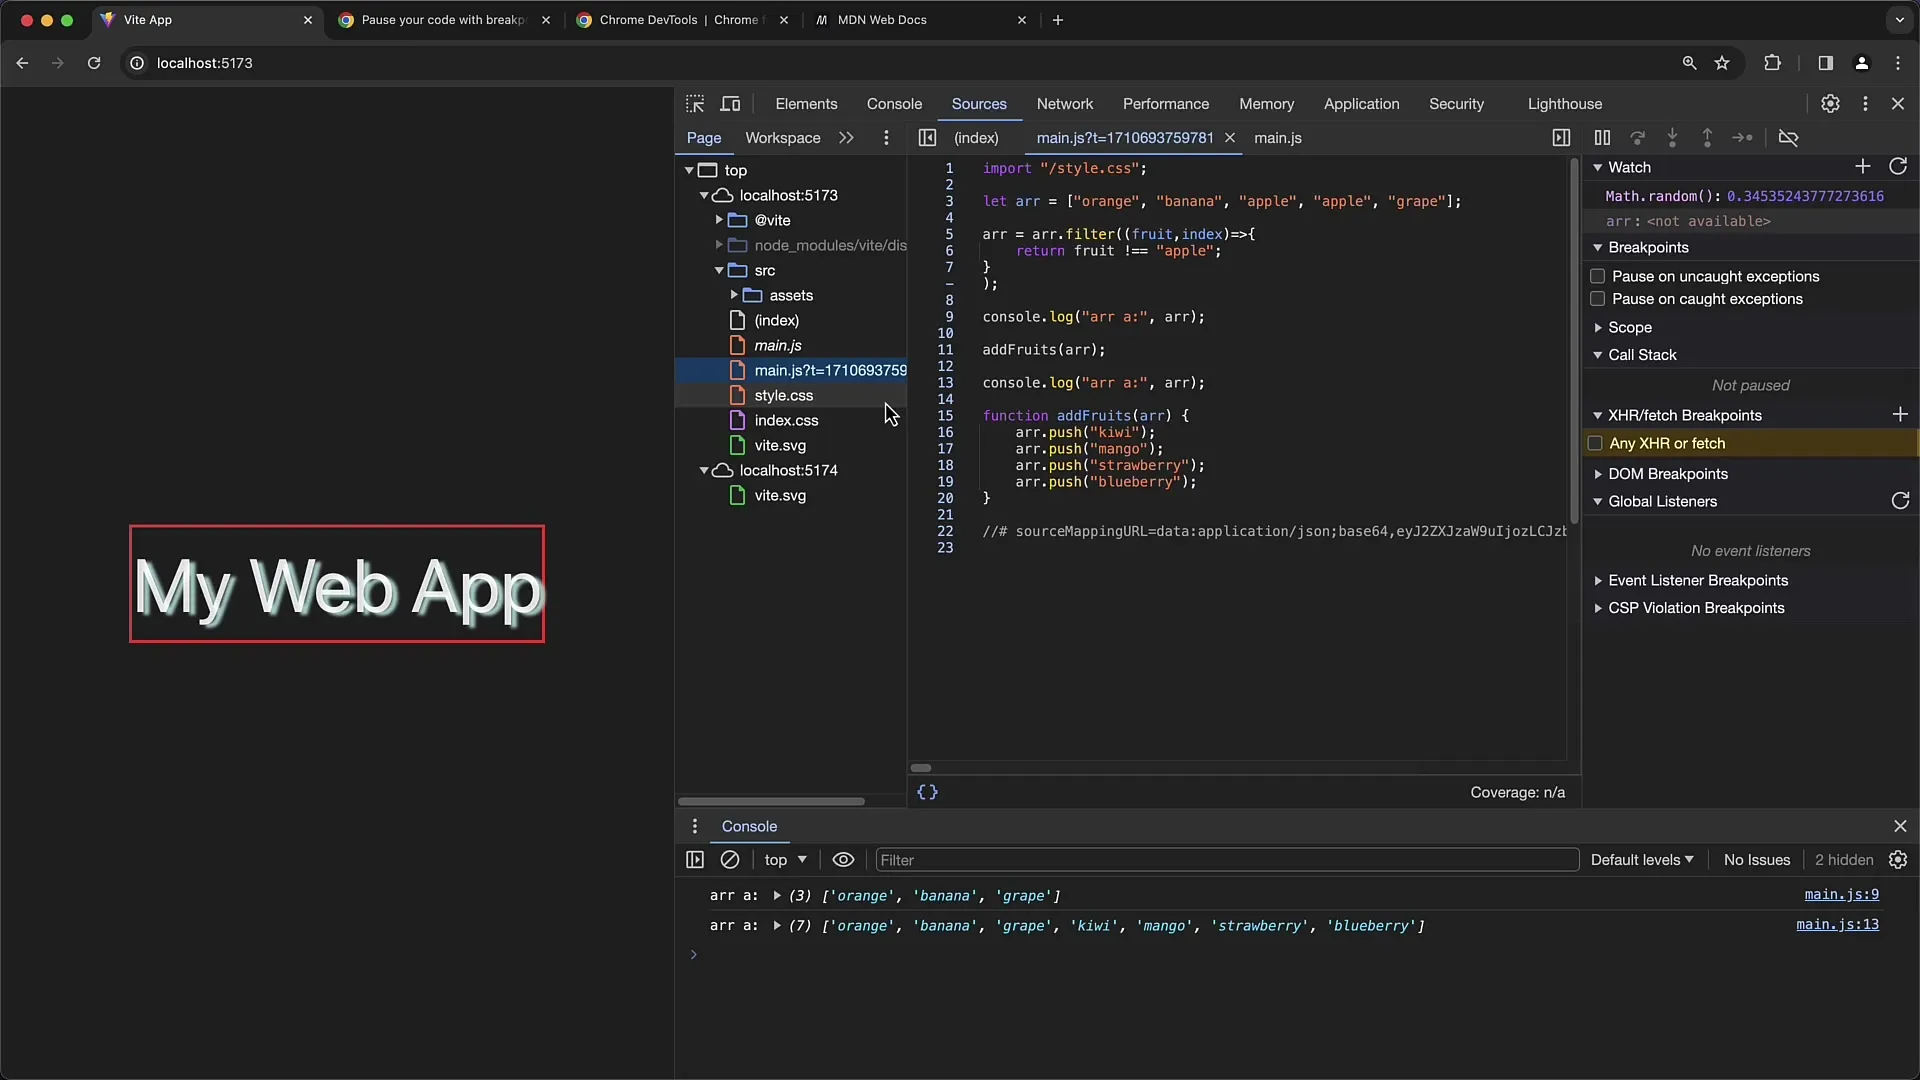Show more navigator tabs chevron
This screenshot has height=1080, width=1920.
pyautogui.click(x=846, y=138)
